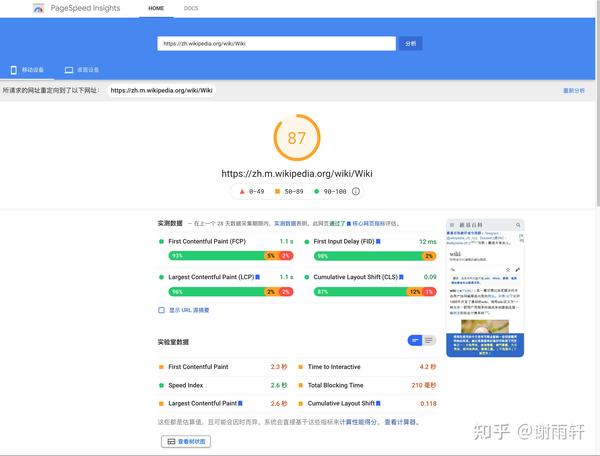Click the 查看树状图 button
This screenshot has width=600, height=456.
click(x=186, y=441)
